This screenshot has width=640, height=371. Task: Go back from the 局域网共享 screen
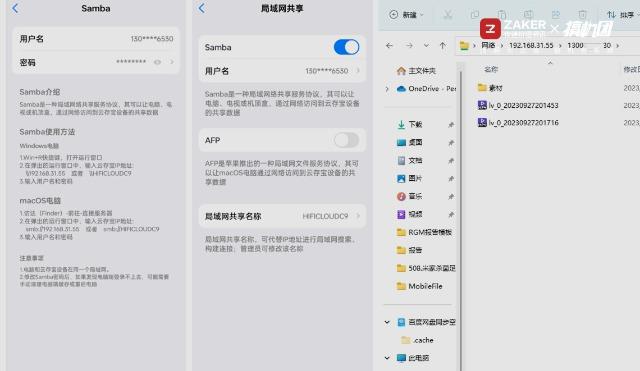(x=202, y=8)
